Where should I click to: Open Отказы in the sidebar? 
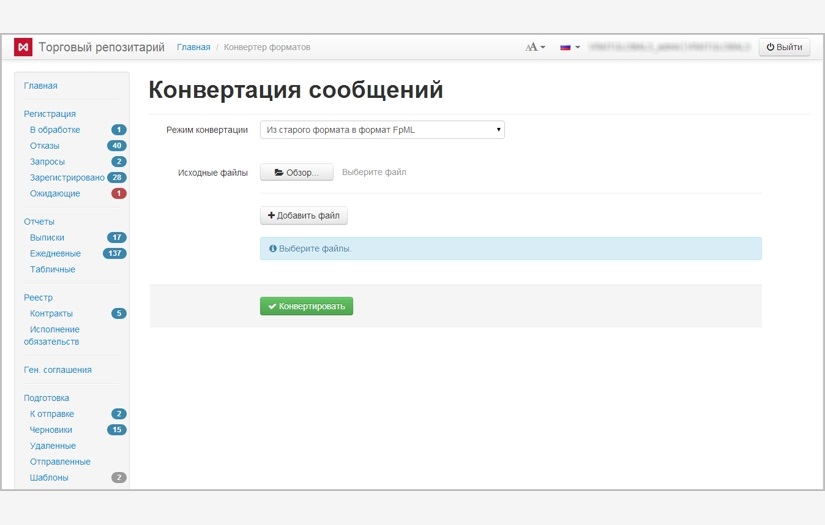tap(44, 145)
